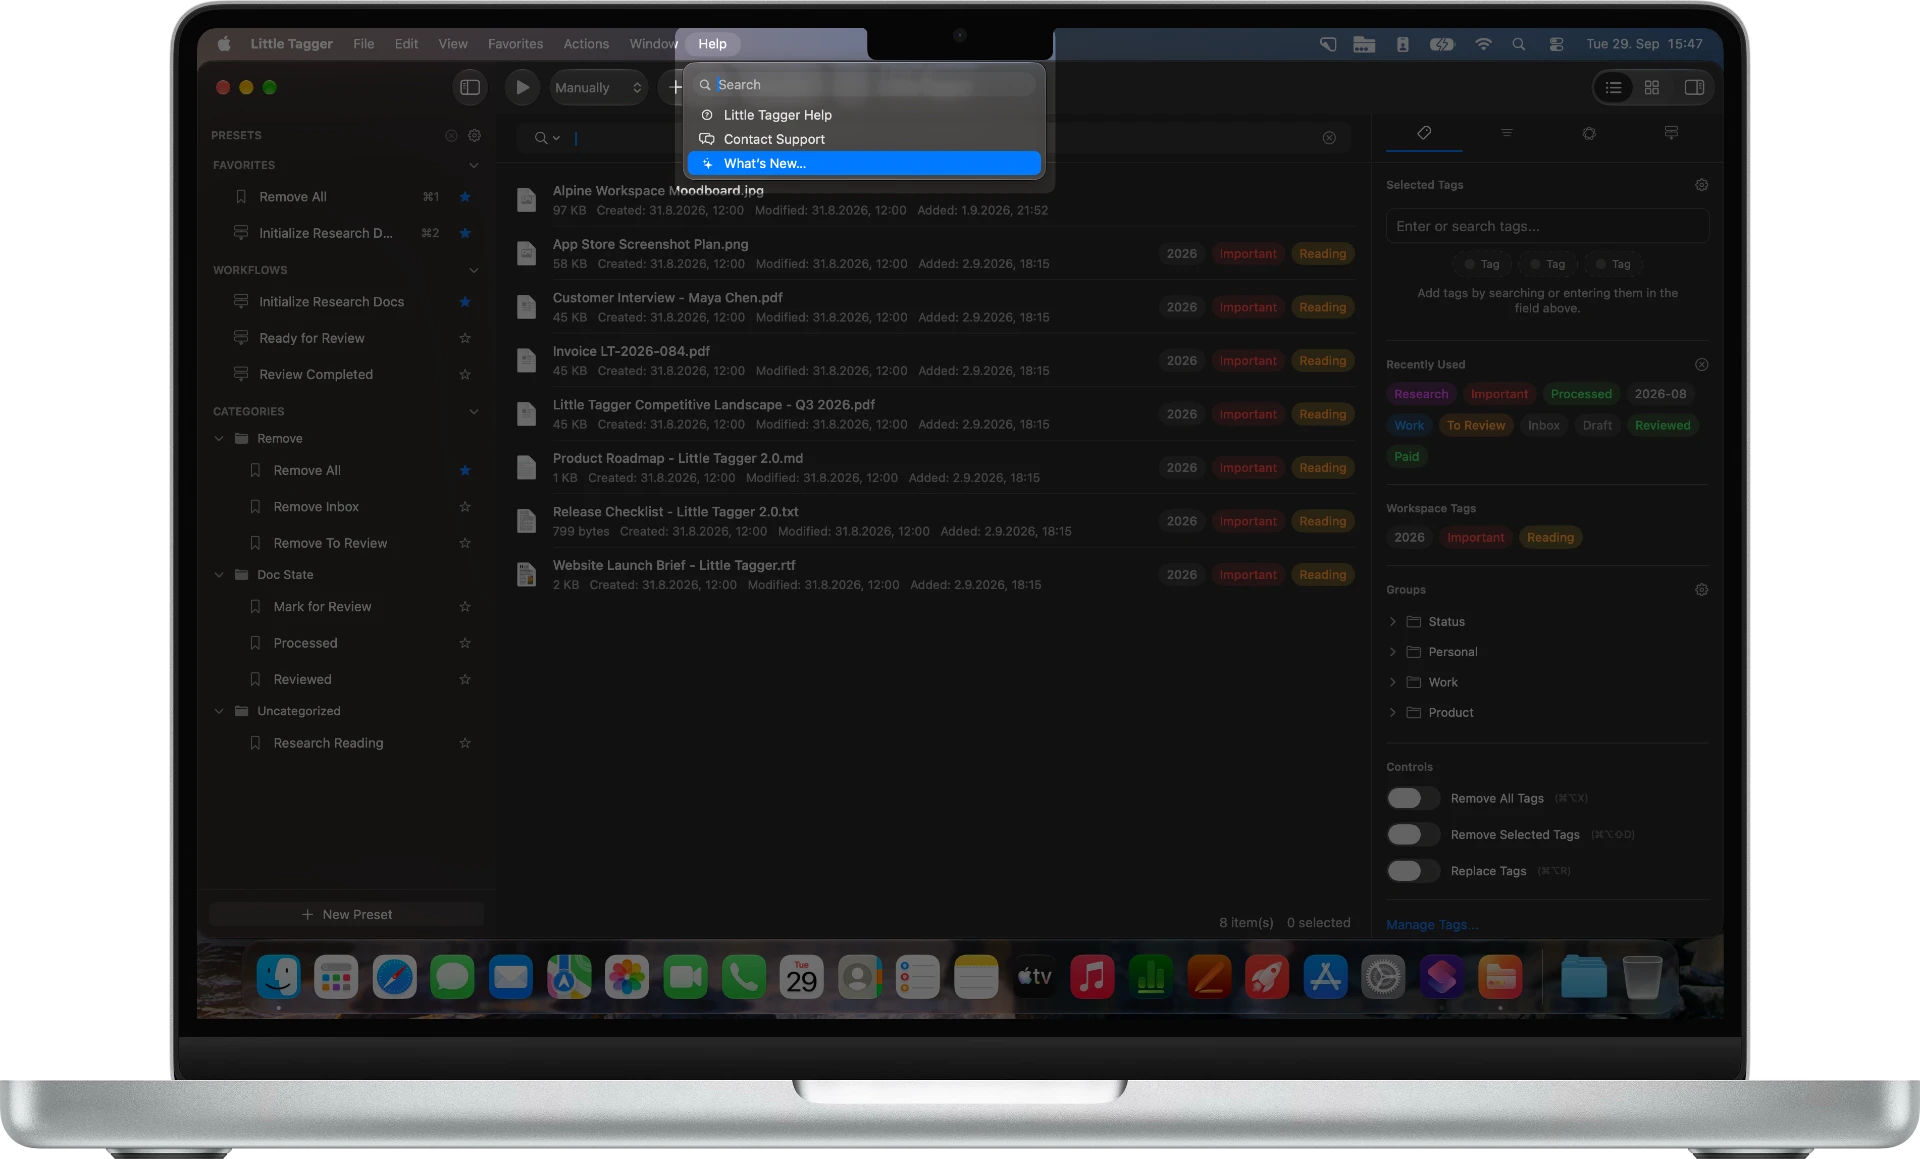Viewport: 1920px width, 1159px height.
Task: Open the gear badge inspector tab
Action: tap(1589, 132)
